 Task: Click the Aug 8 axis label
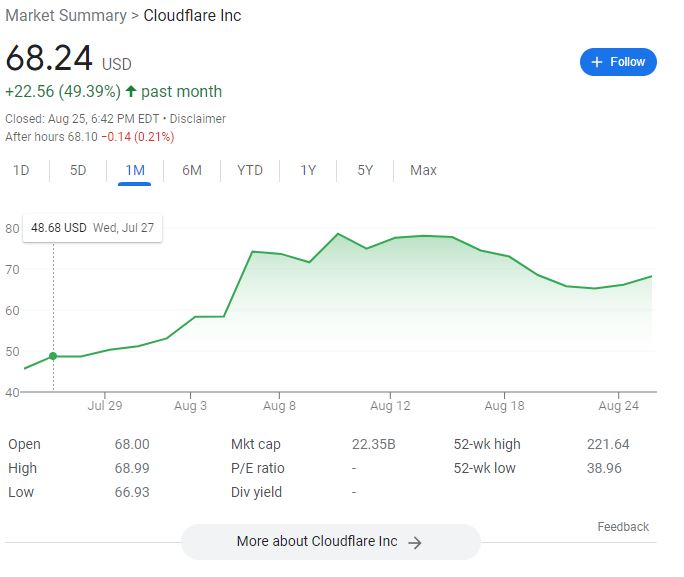pyautogui.click(x=279, y=406)
